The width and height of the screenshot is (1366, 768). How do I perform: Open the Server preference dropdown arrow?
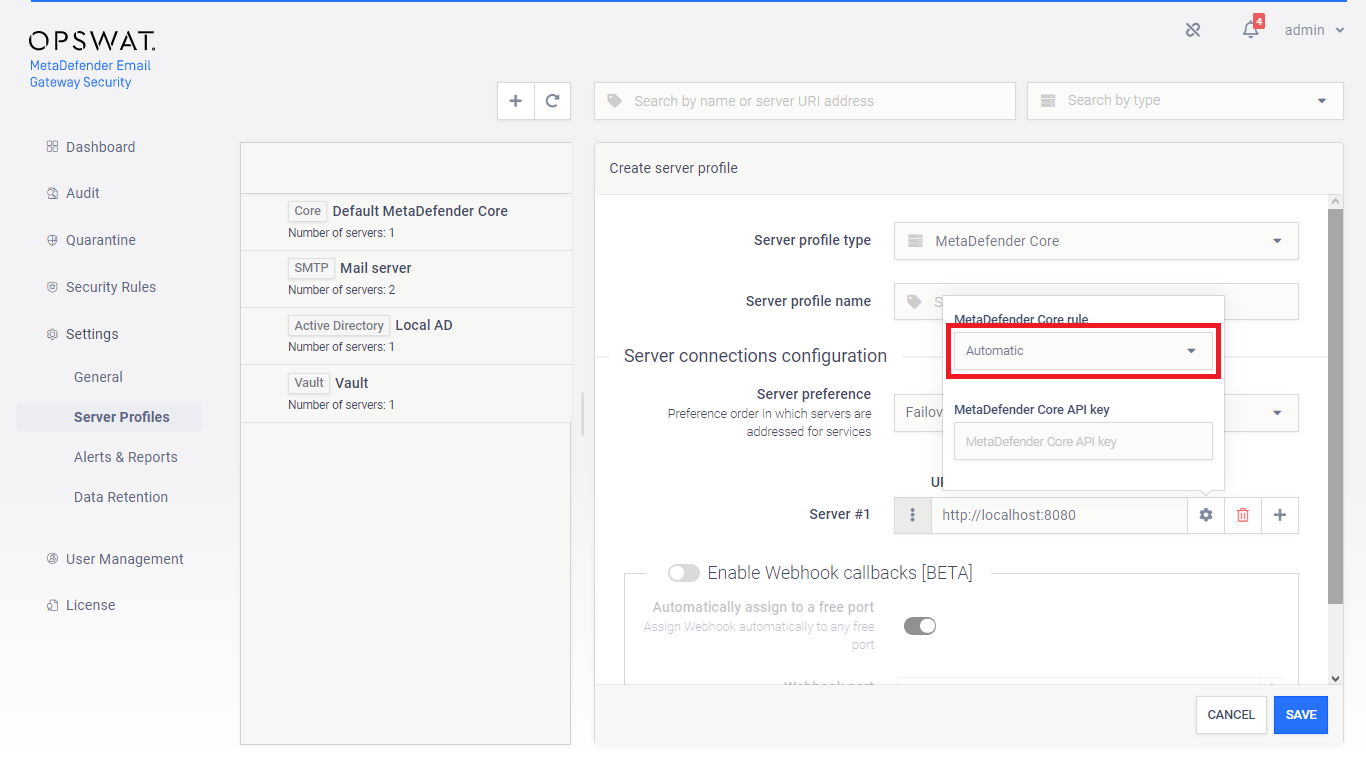coord(1277,413)
